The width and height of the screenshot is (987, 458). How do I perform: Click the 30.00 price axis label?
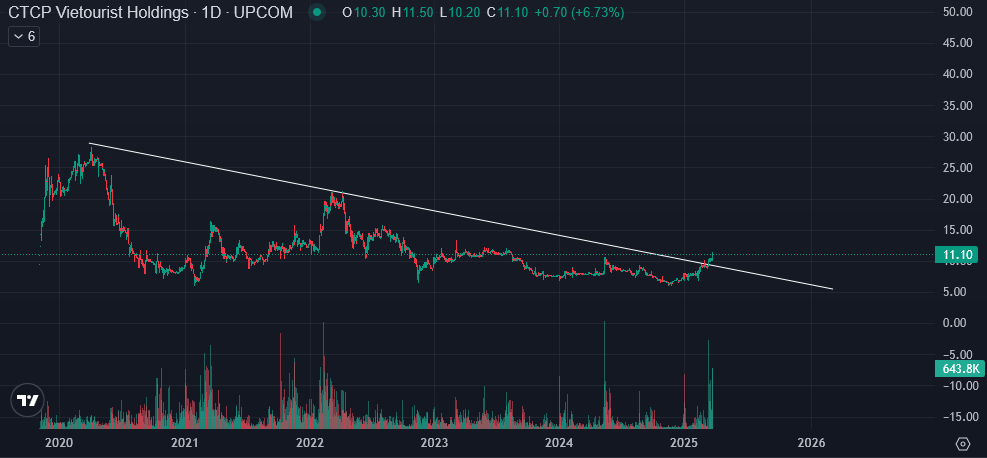(x=959, y=136)
